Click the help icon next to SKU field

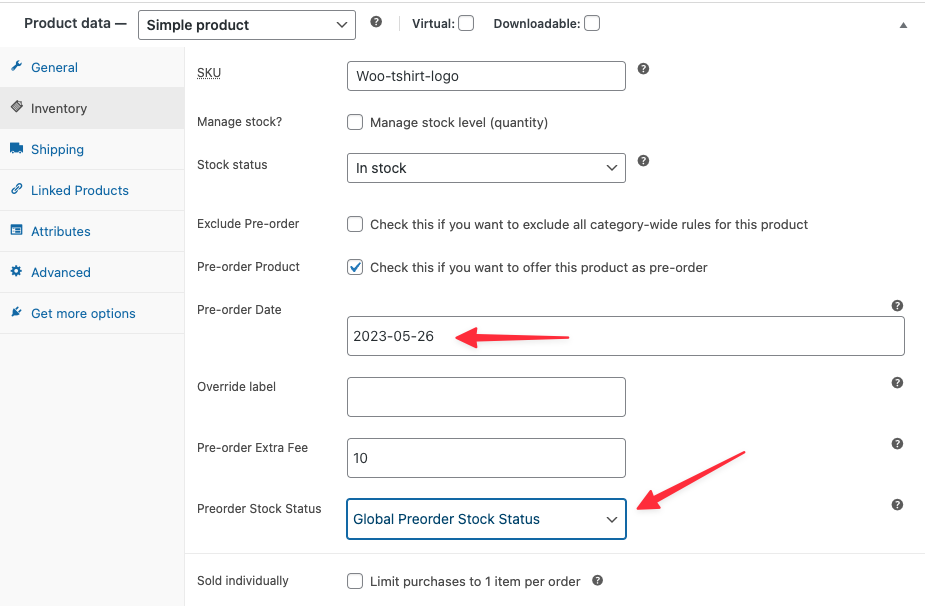(x=643, y=69)
